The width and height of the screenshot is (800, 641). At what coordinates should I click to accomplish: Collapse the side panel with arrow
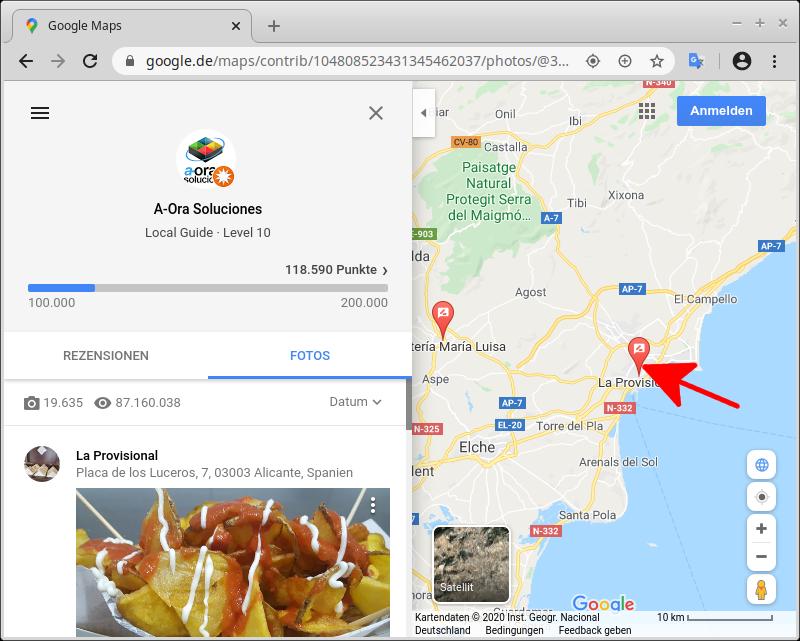(x=423, y=113)
